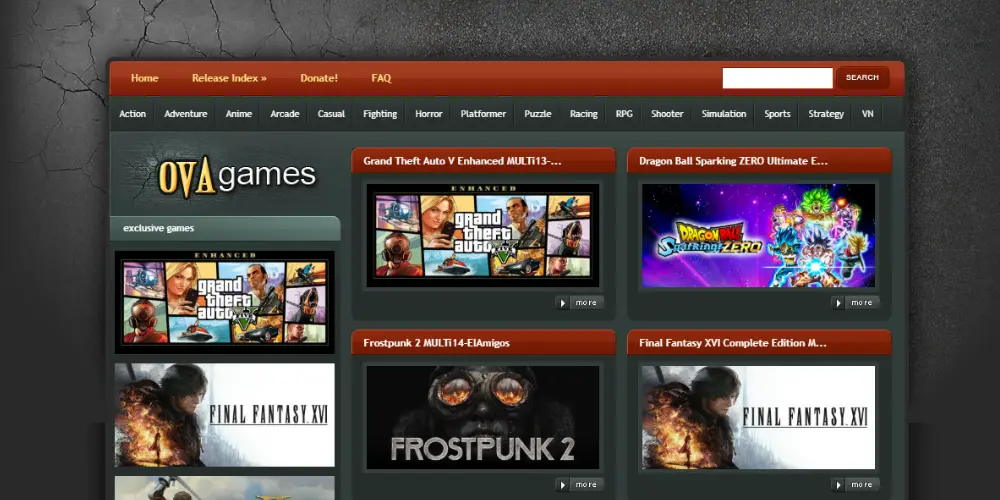The image size is (1000, 500).
Task: Select the Arcade category
Action: [x=284, y=114]
